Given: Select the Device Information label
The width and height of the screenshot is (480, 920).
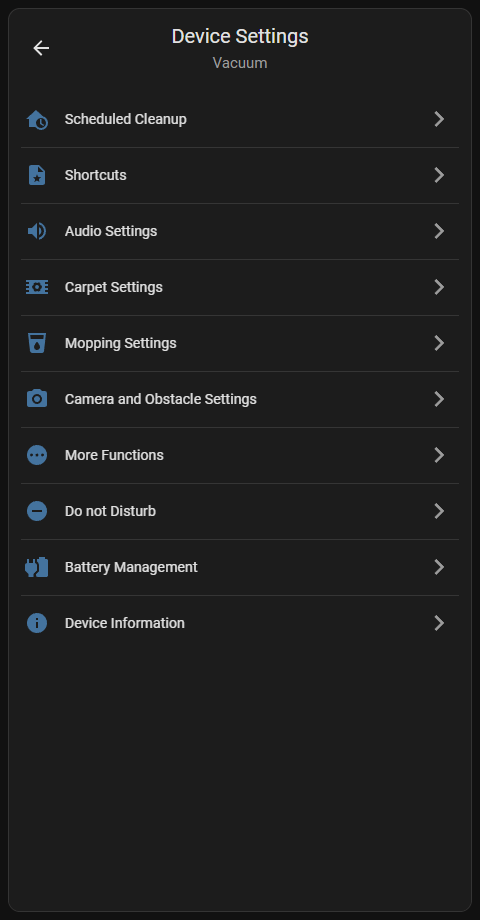Looking at the screenshot, I should click(x=125, y=623).
